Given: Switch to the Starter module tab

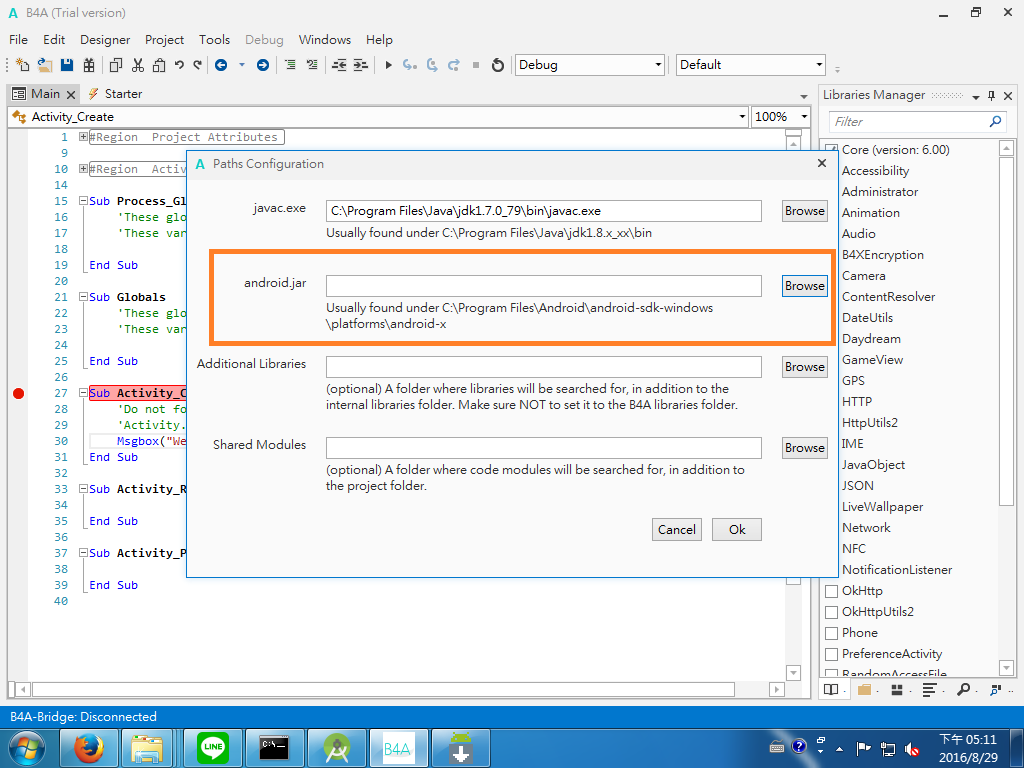Looking at the screenshot, I should (115, 94).
